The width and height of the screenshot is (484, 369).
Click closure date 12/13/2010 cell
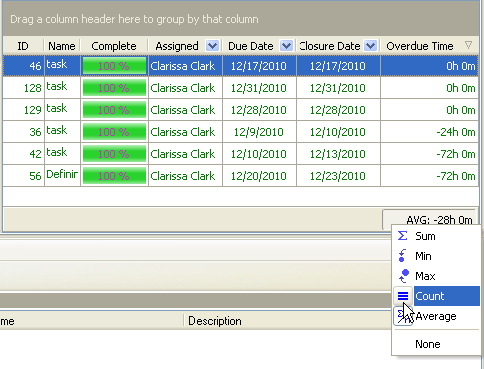pyautogui.click(x=338, y=154)
